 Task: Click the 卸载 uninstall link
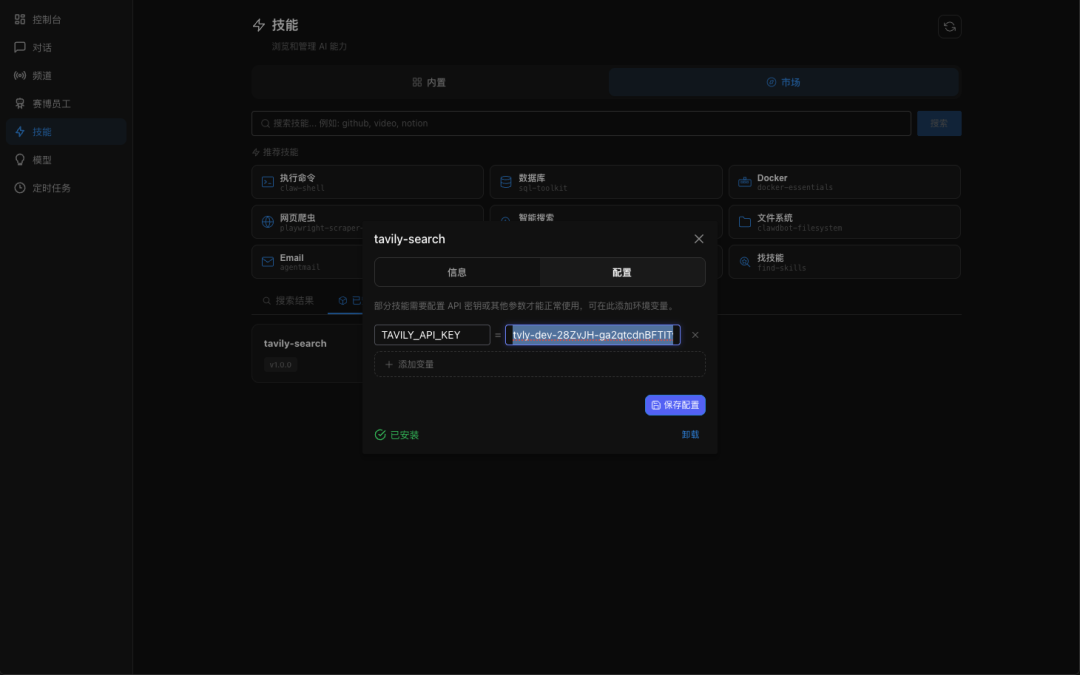[690, 435]
